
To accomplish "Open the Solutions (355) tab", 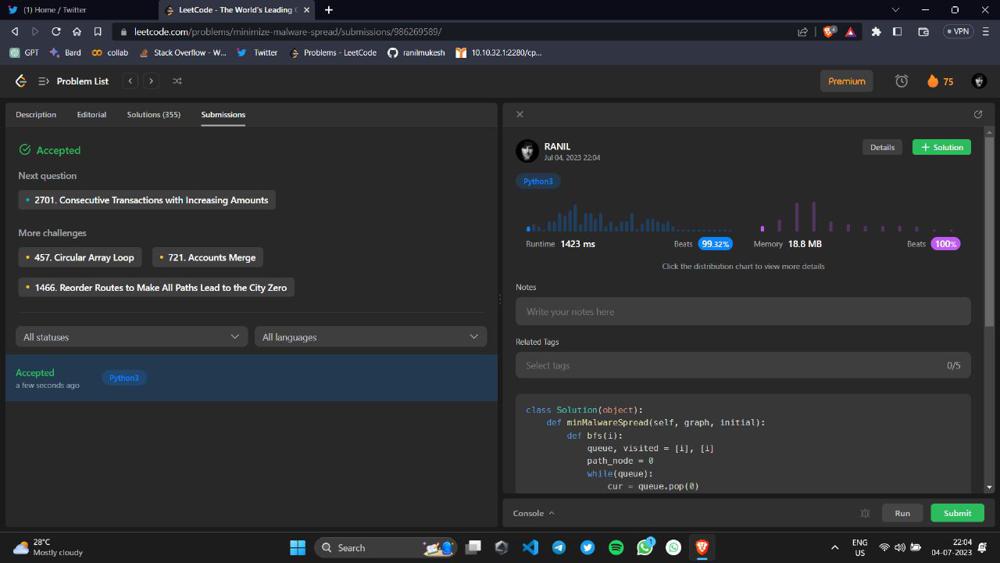I will [153, 114].
